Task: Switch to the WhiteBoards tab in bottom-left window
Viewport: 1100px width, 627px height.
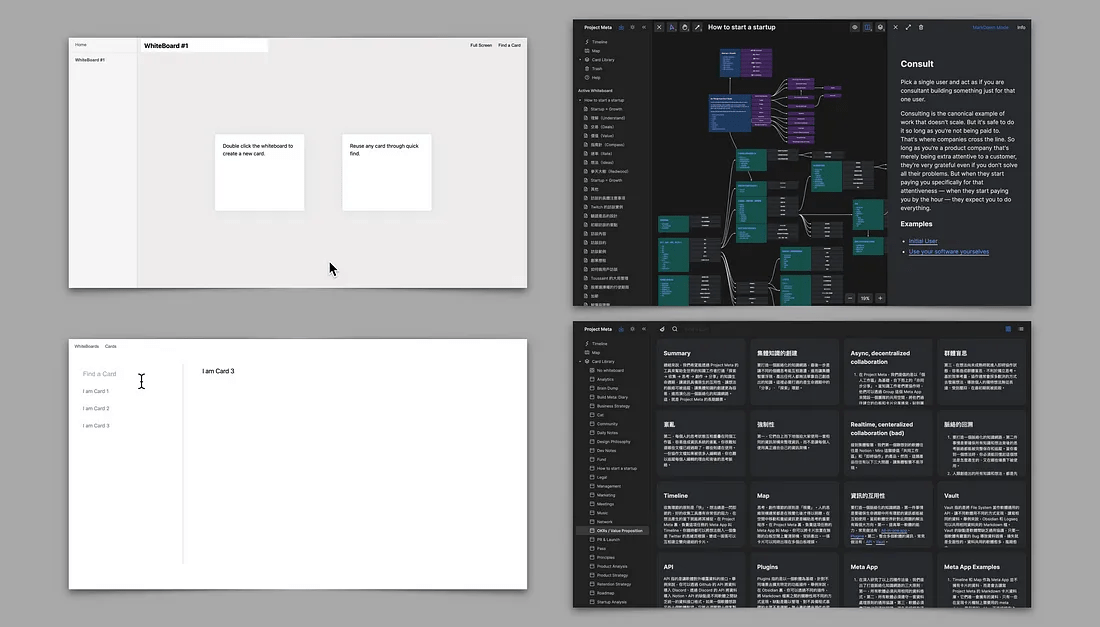Action: click(x=87, y=346)
